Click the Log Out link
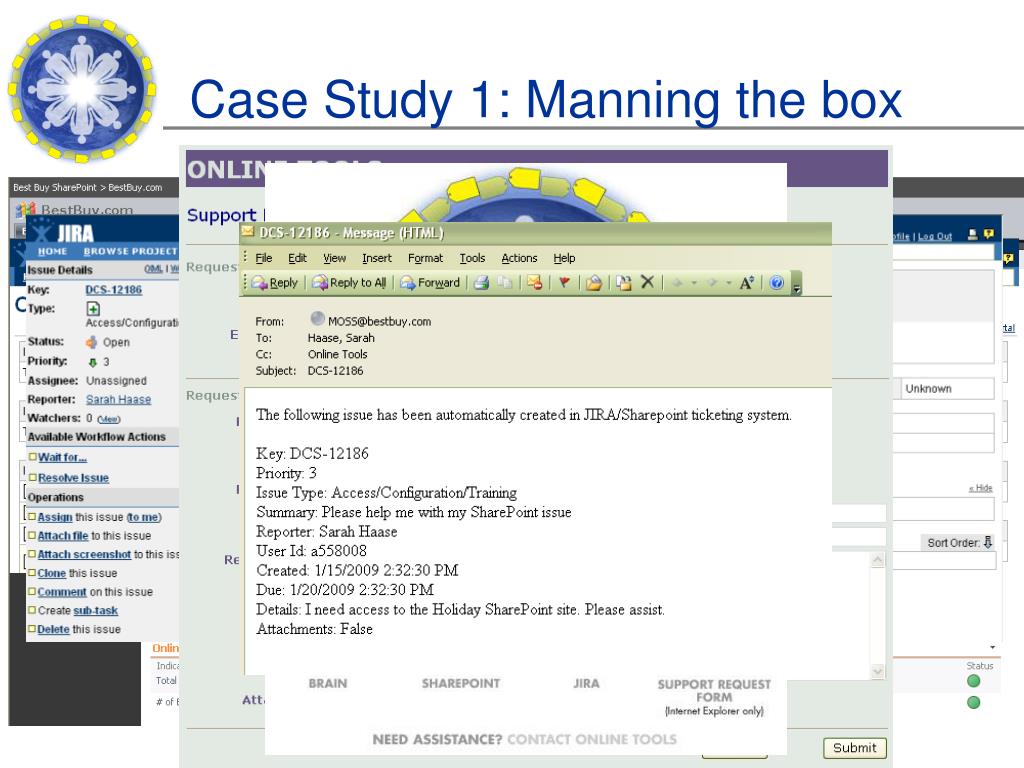 click(935, 236)
